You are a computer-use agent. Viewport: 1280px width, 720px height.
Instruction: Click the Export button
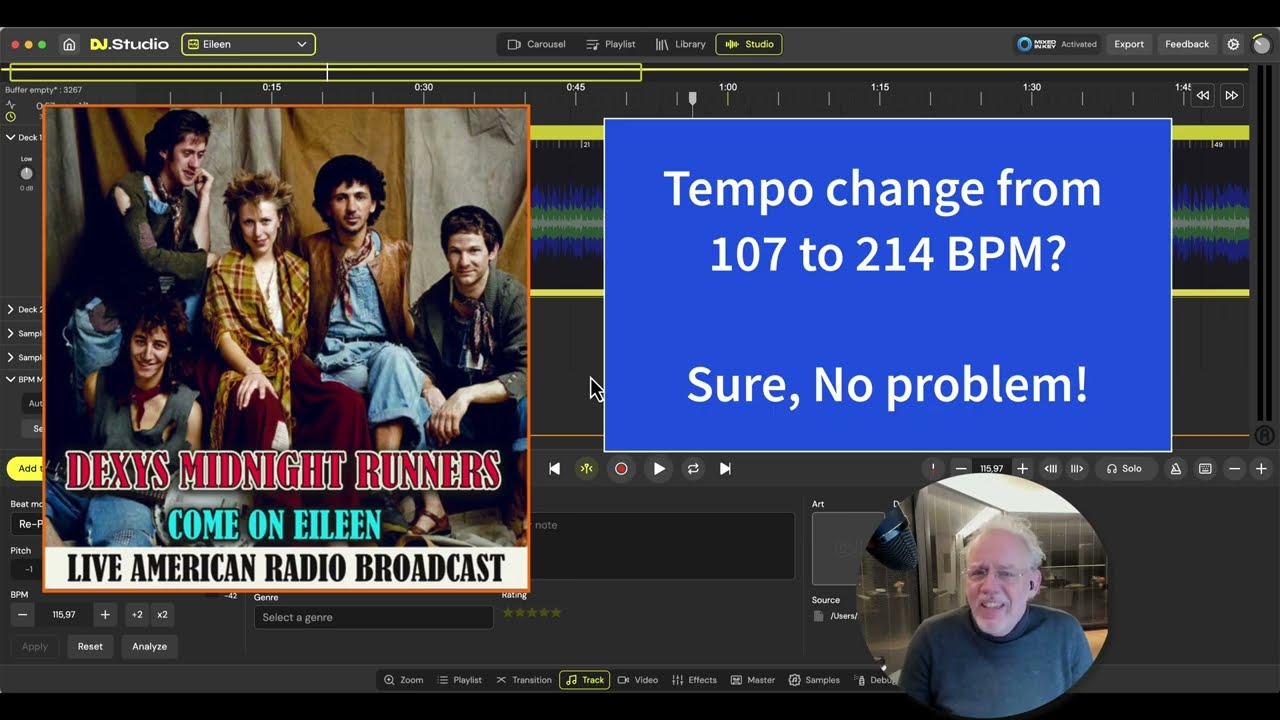1129,44
